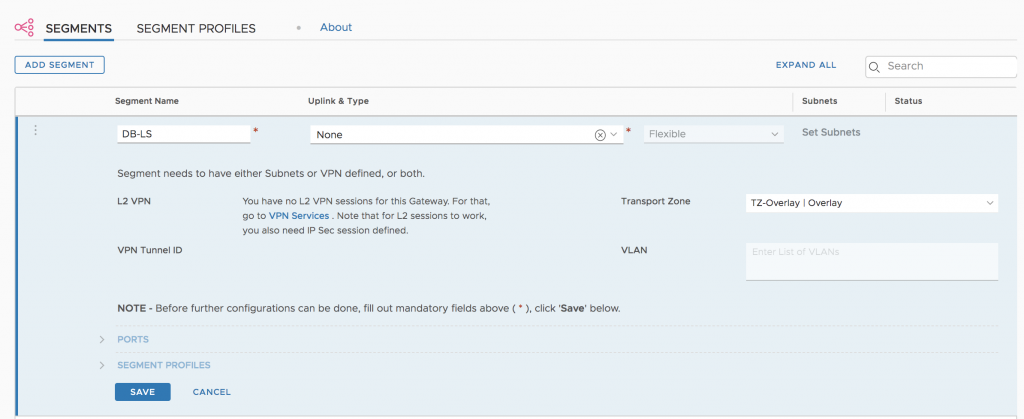Viewport: 1024px width, 419px height.
Task: Select the Segments tab
Action: (x=79, y=29)
